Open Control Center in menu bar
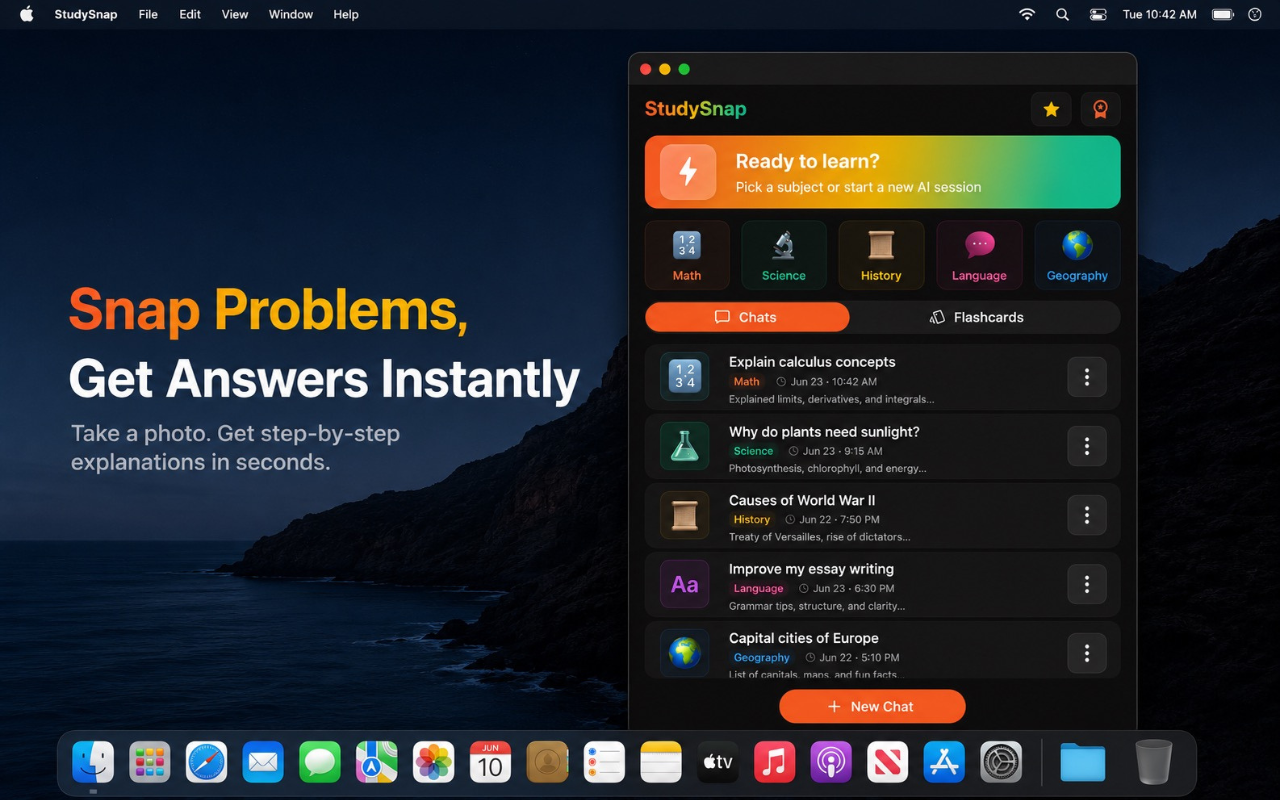This screenshot has height=800, width=1280. [x=1098, y=14]
